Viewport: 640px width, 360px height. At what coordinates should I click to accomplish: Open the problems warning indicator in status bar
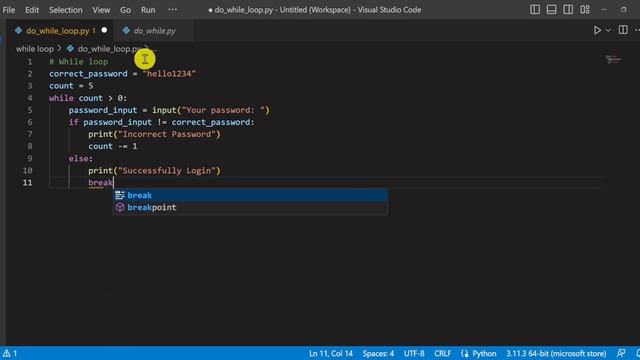tap(10, 353)
